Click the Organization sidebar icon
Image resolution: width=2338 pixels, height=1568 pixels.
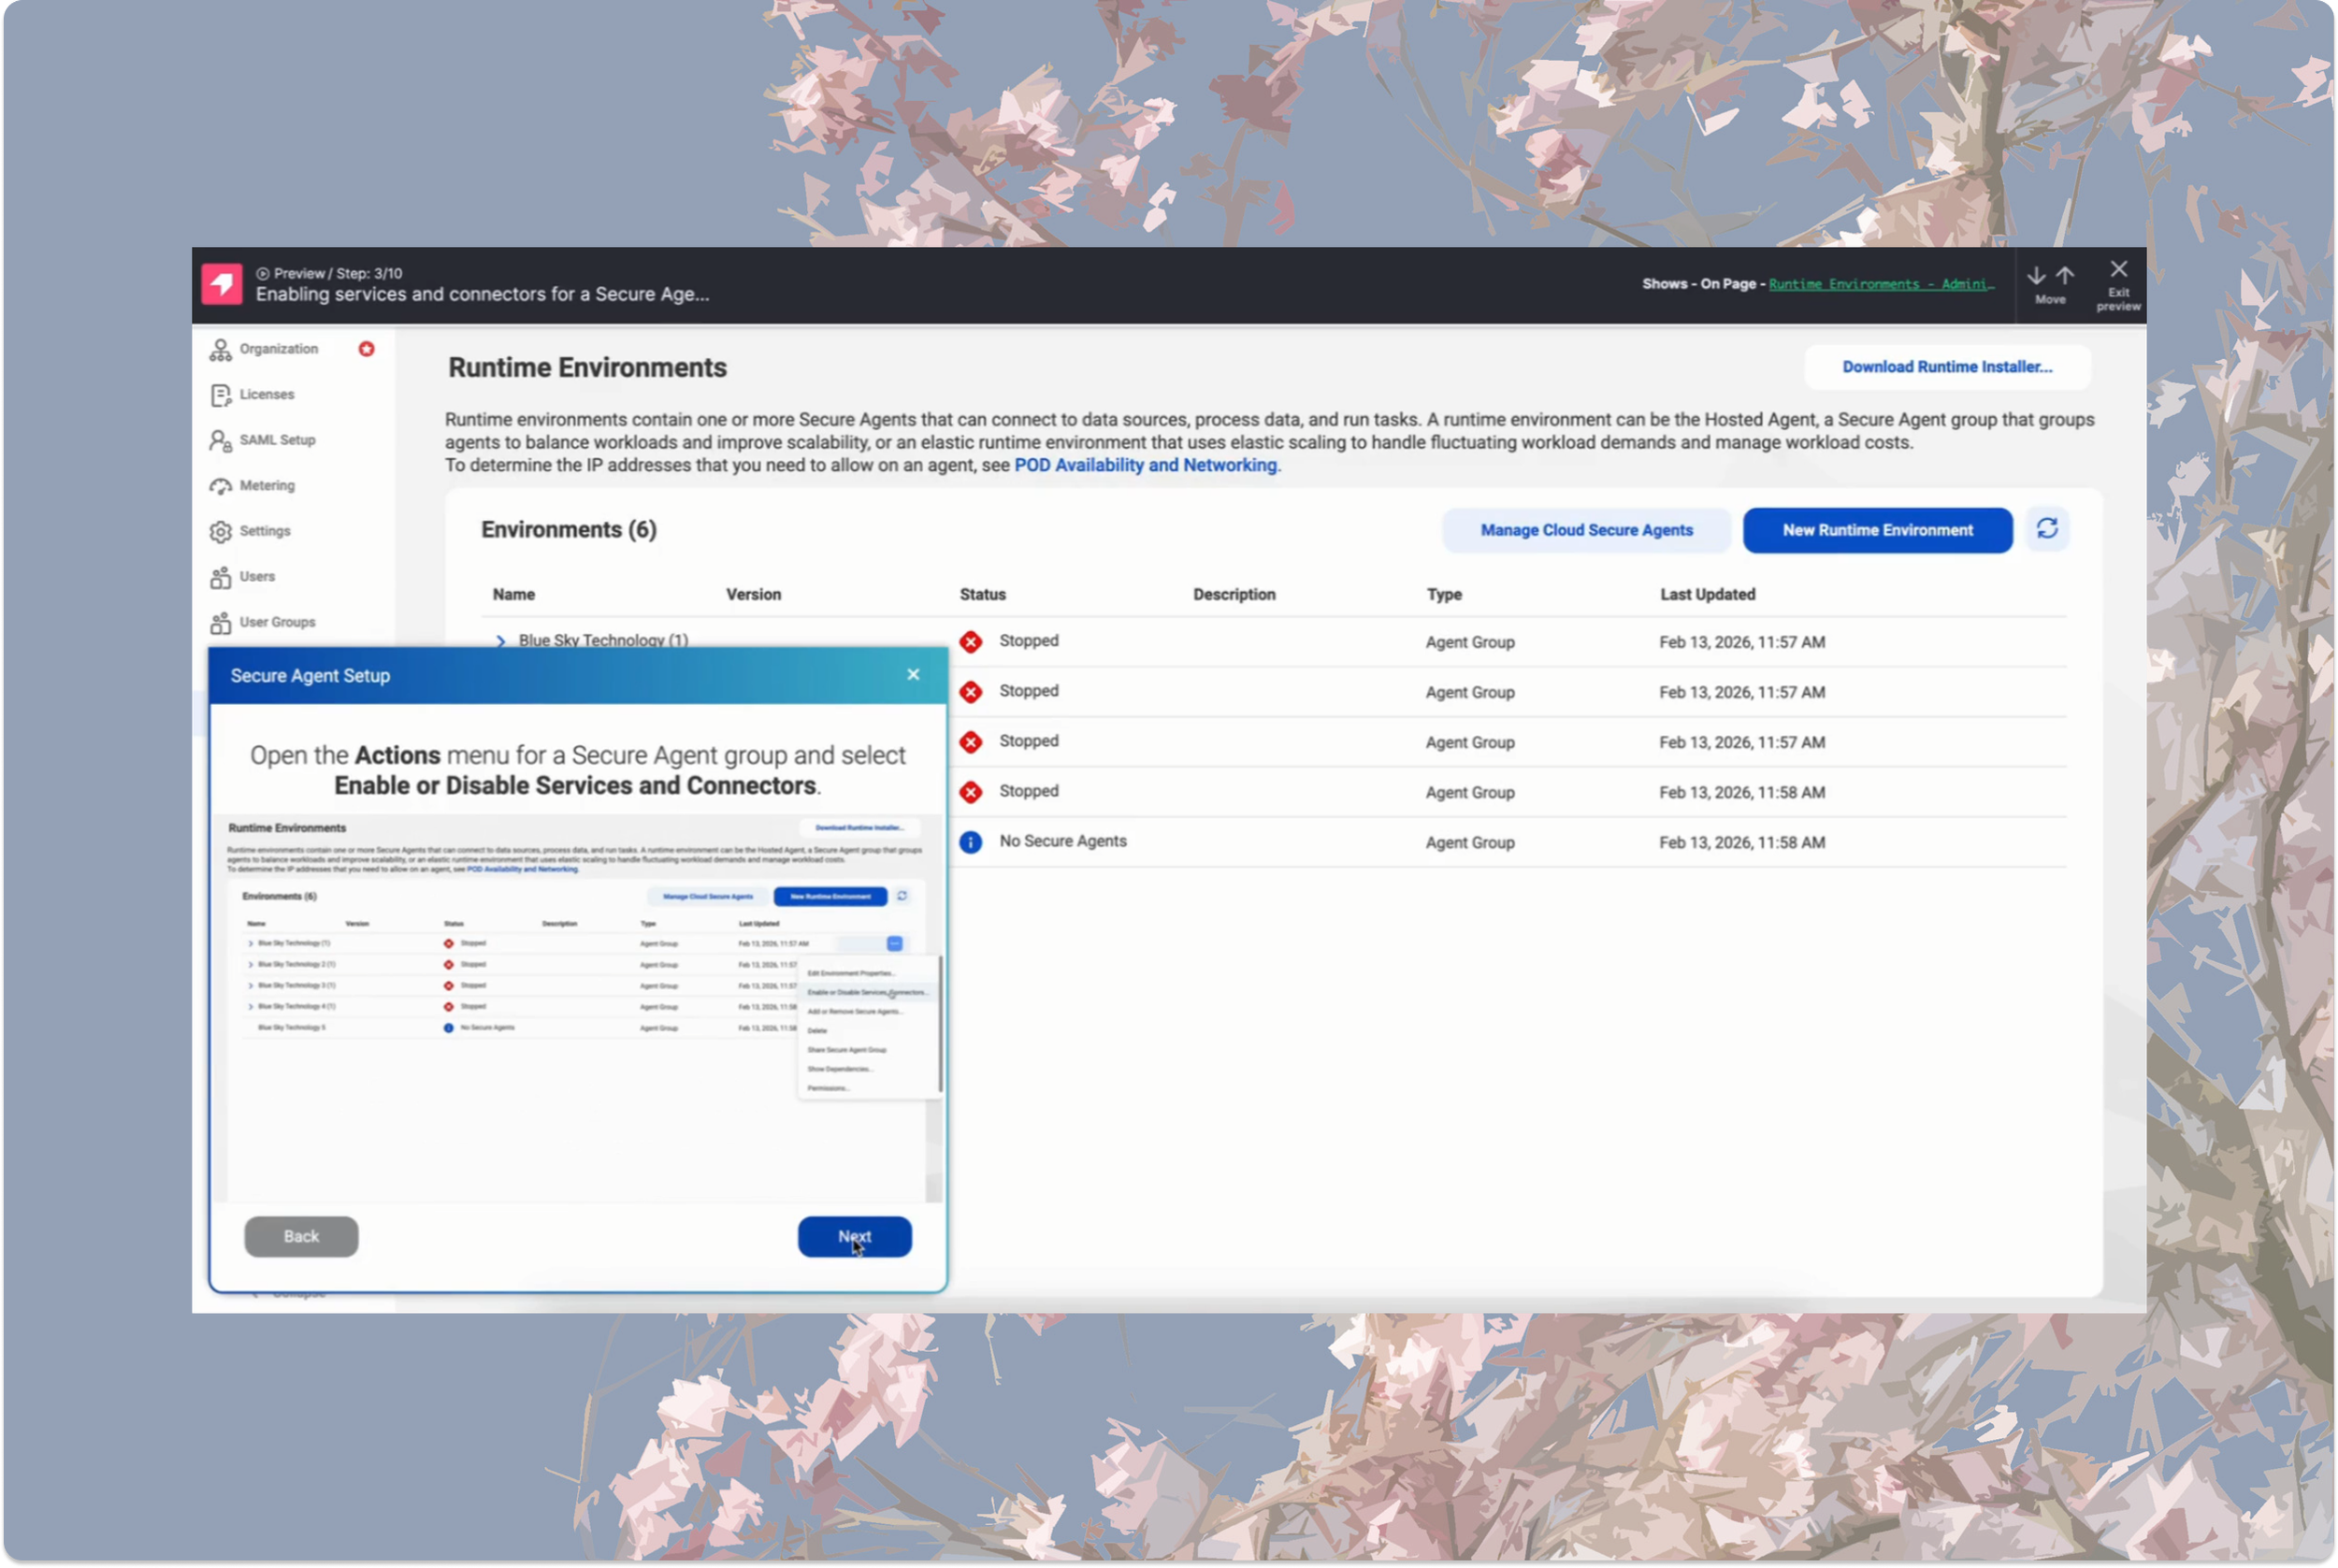[x=220, y=350]
